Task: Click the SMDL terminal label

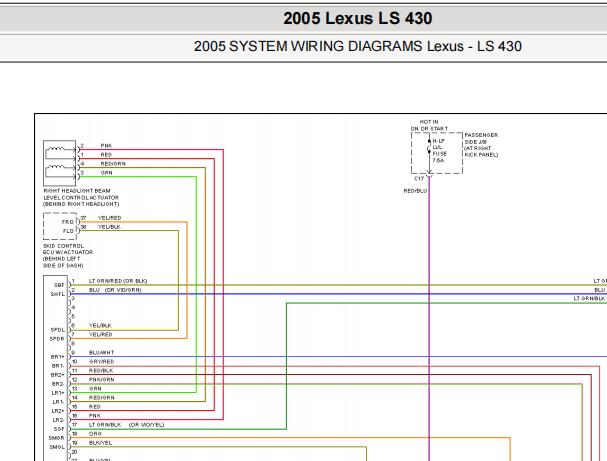Action: (x=57, y=447)
